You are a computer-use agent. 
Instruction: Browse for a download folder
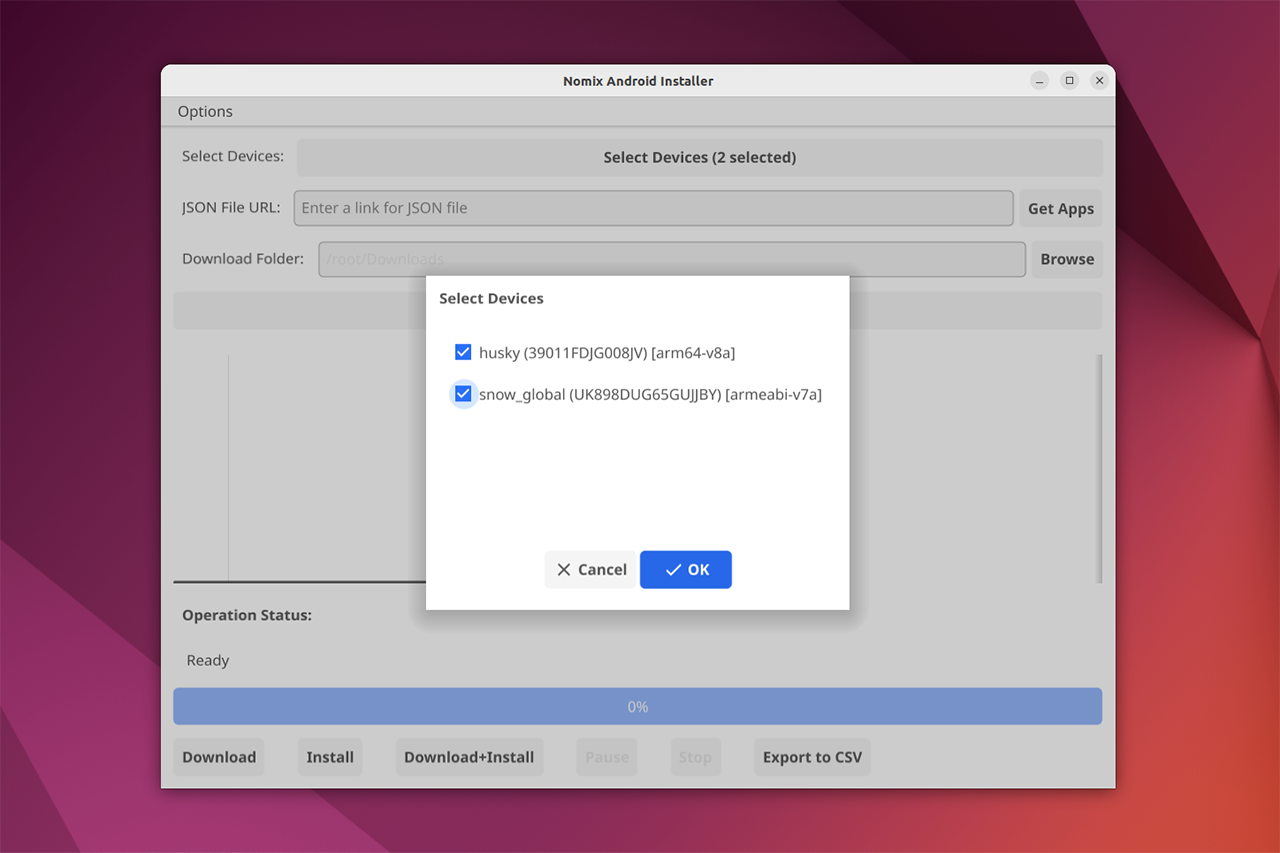pyautogui.click(x=1067, y=259)
